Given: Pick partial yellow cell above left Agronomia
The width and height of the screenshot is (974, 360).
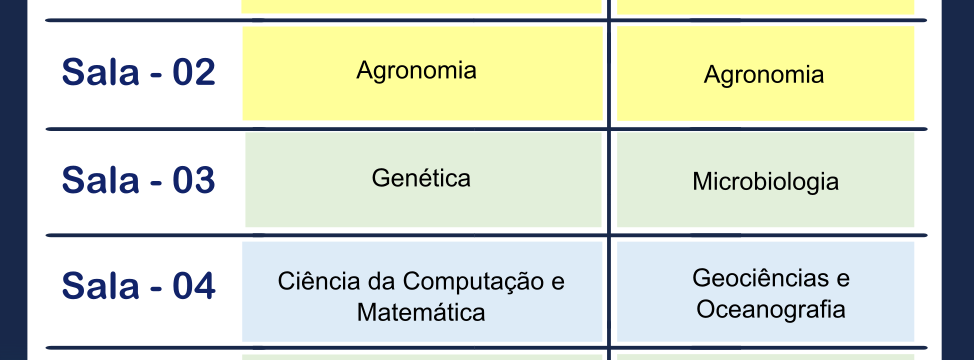Looking at the screenshot, I should (422, 6).
